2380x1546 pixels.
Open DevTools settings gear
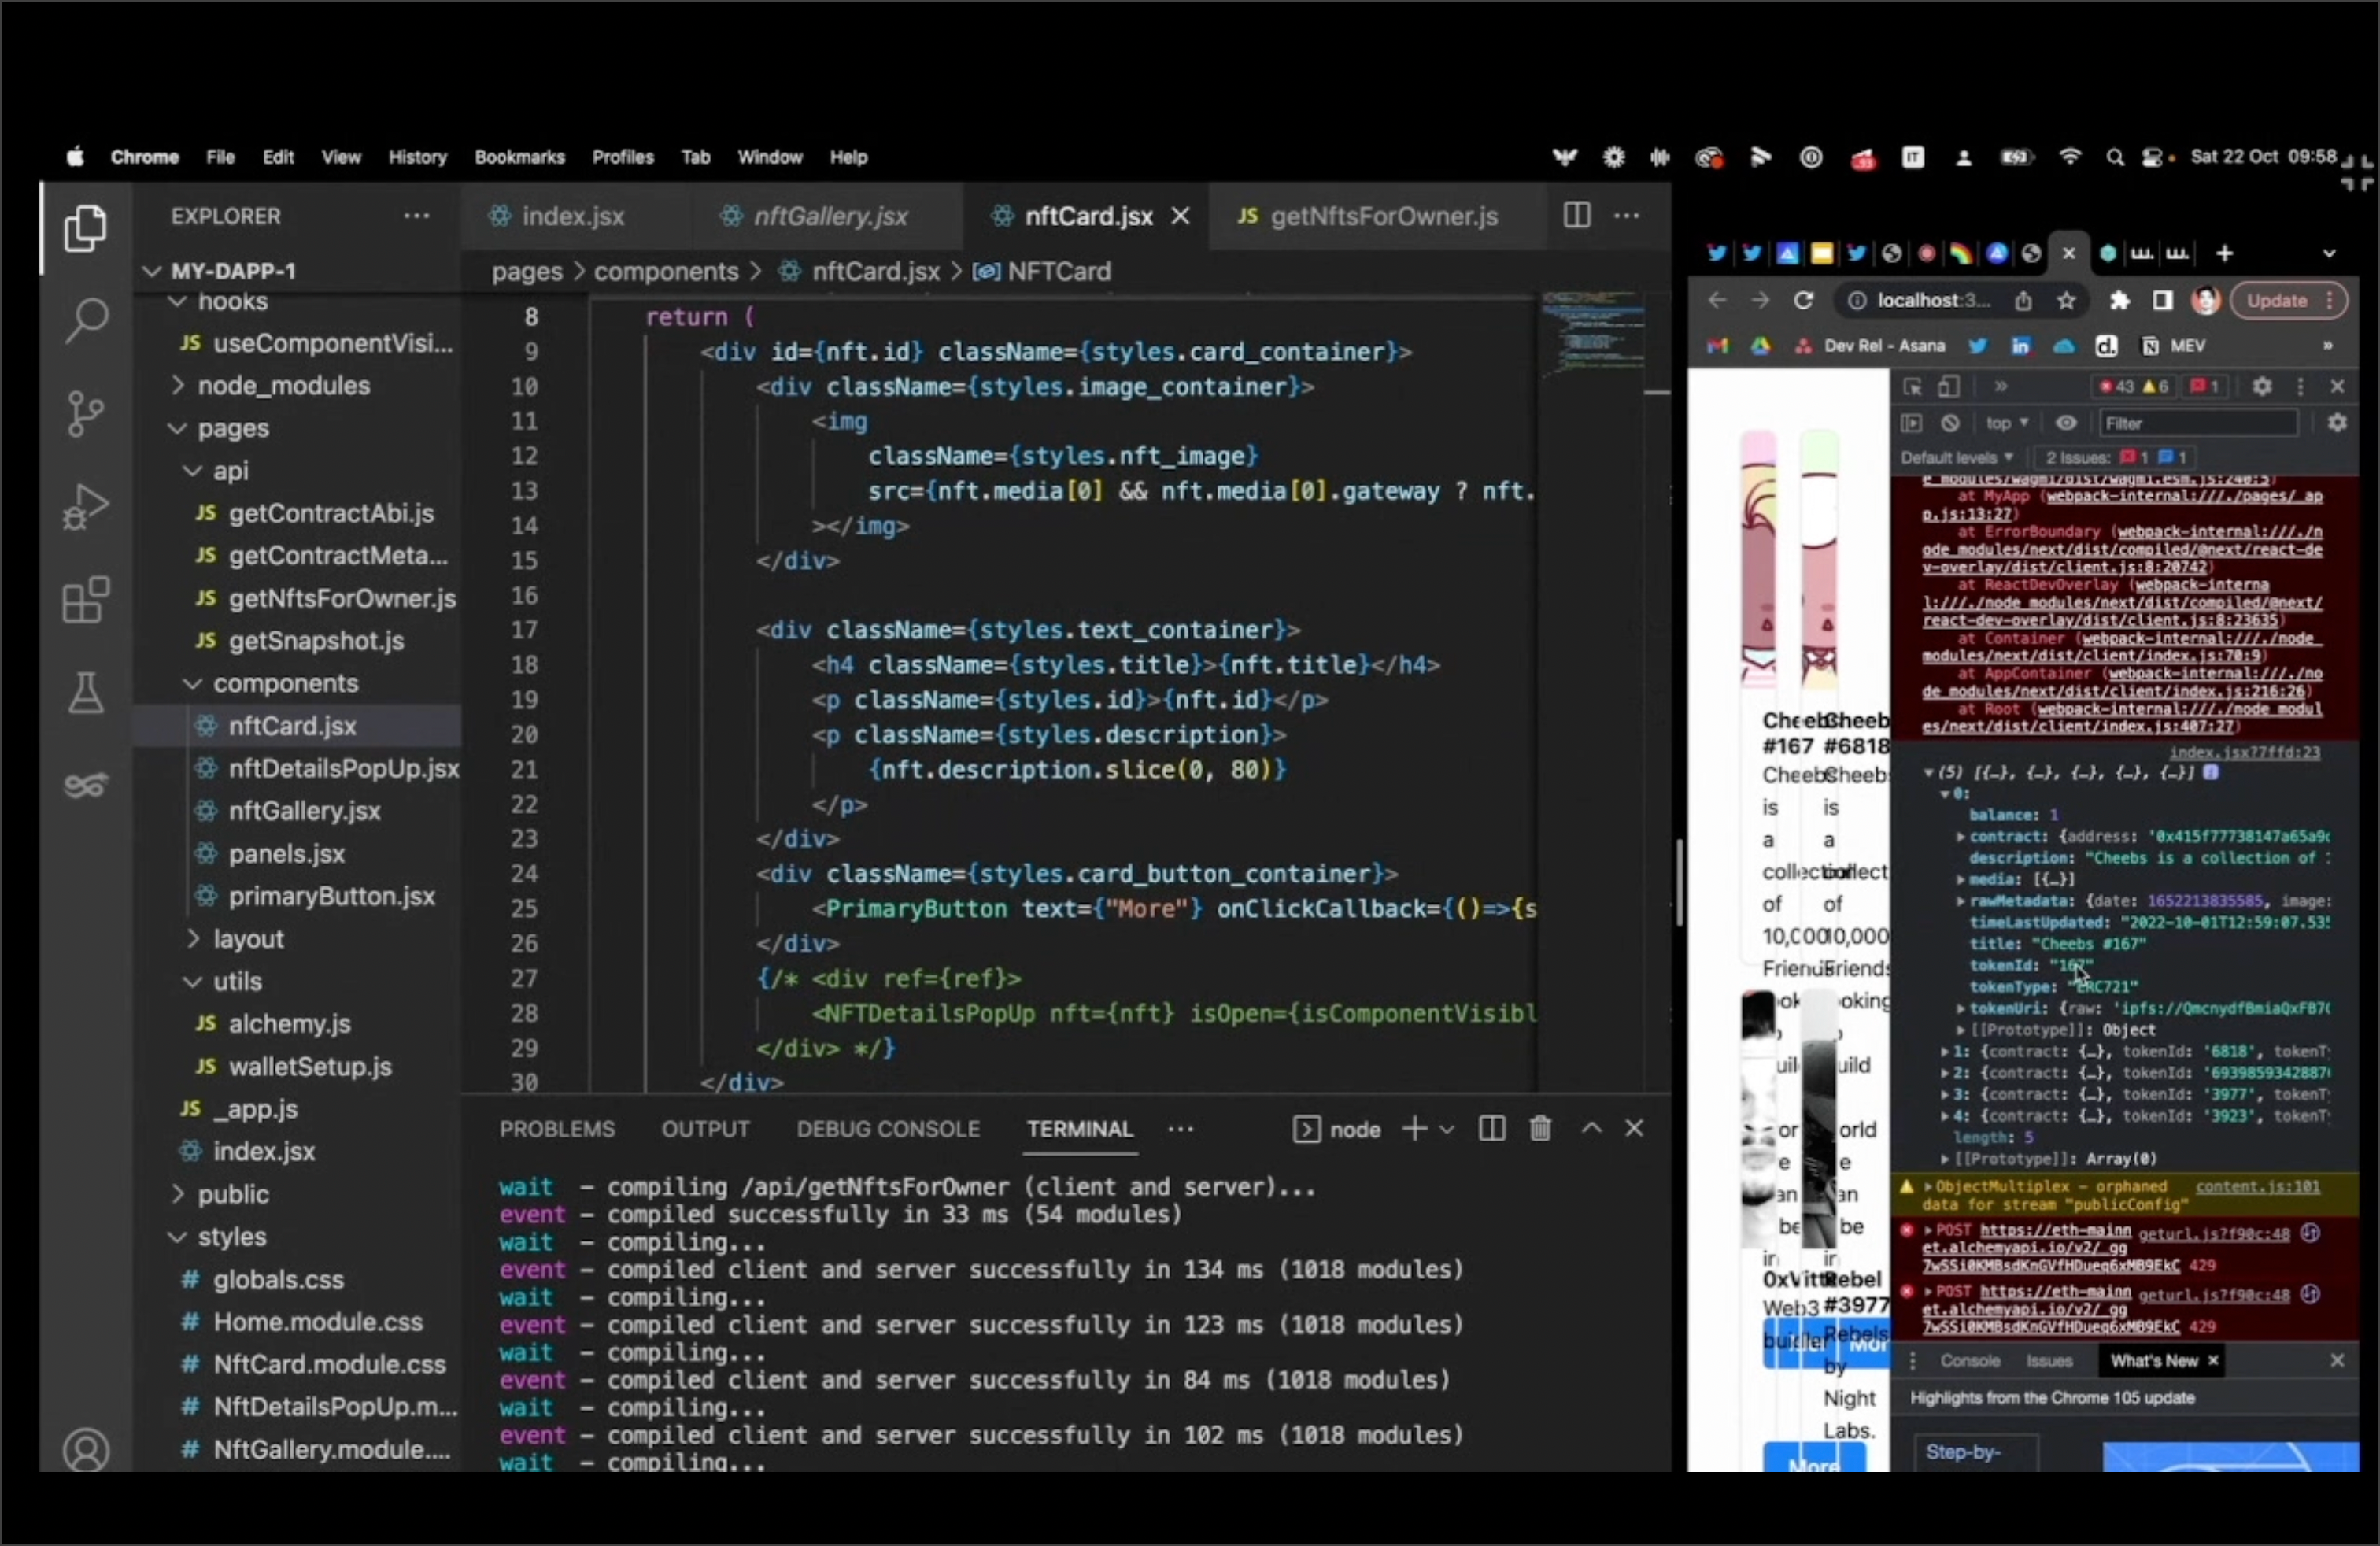pyautogui.click(x=2262, y=386)
